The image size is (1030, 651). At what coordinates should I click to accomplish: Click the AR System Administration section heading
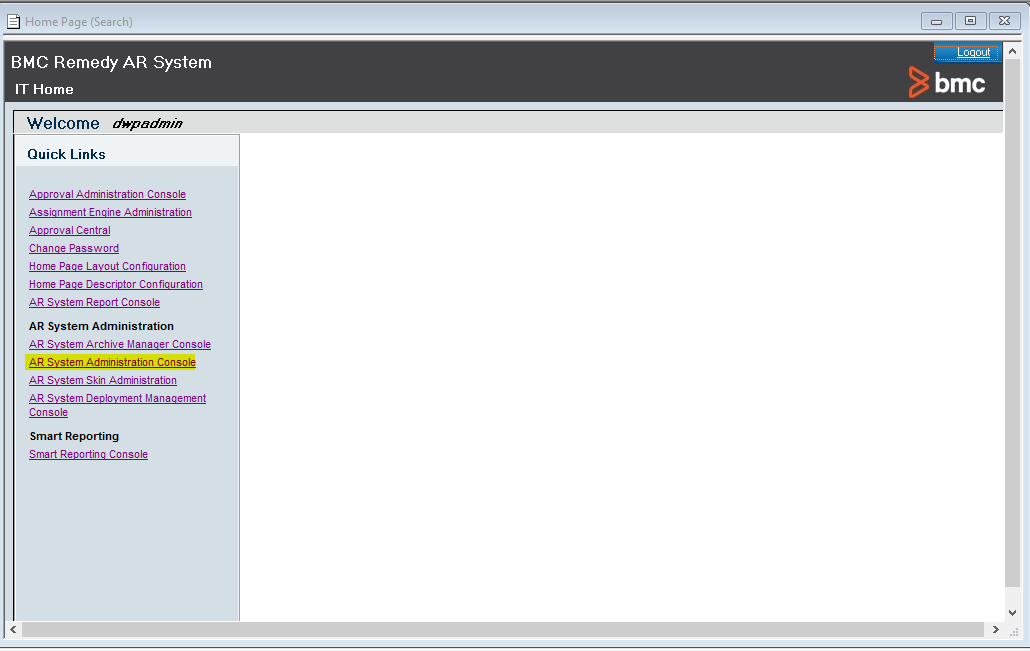click(x=101, y=326)
